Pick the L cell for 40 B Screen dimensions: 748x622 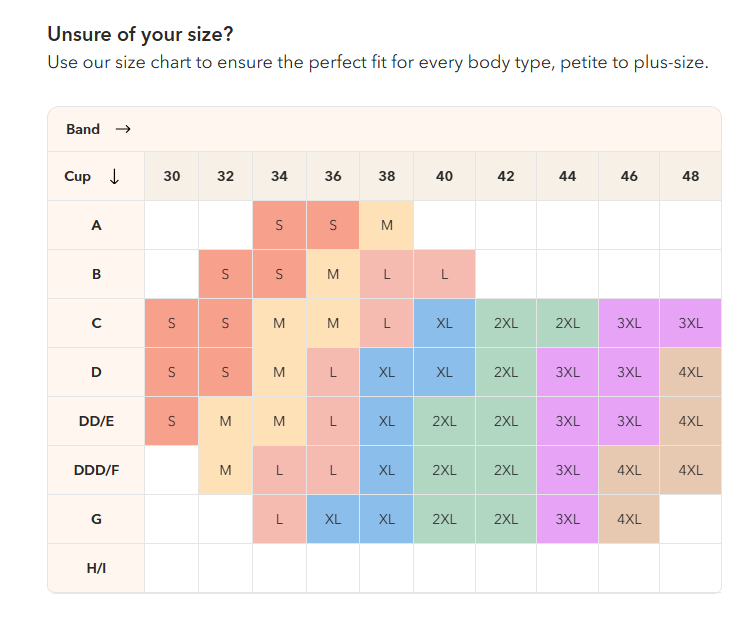444,274
